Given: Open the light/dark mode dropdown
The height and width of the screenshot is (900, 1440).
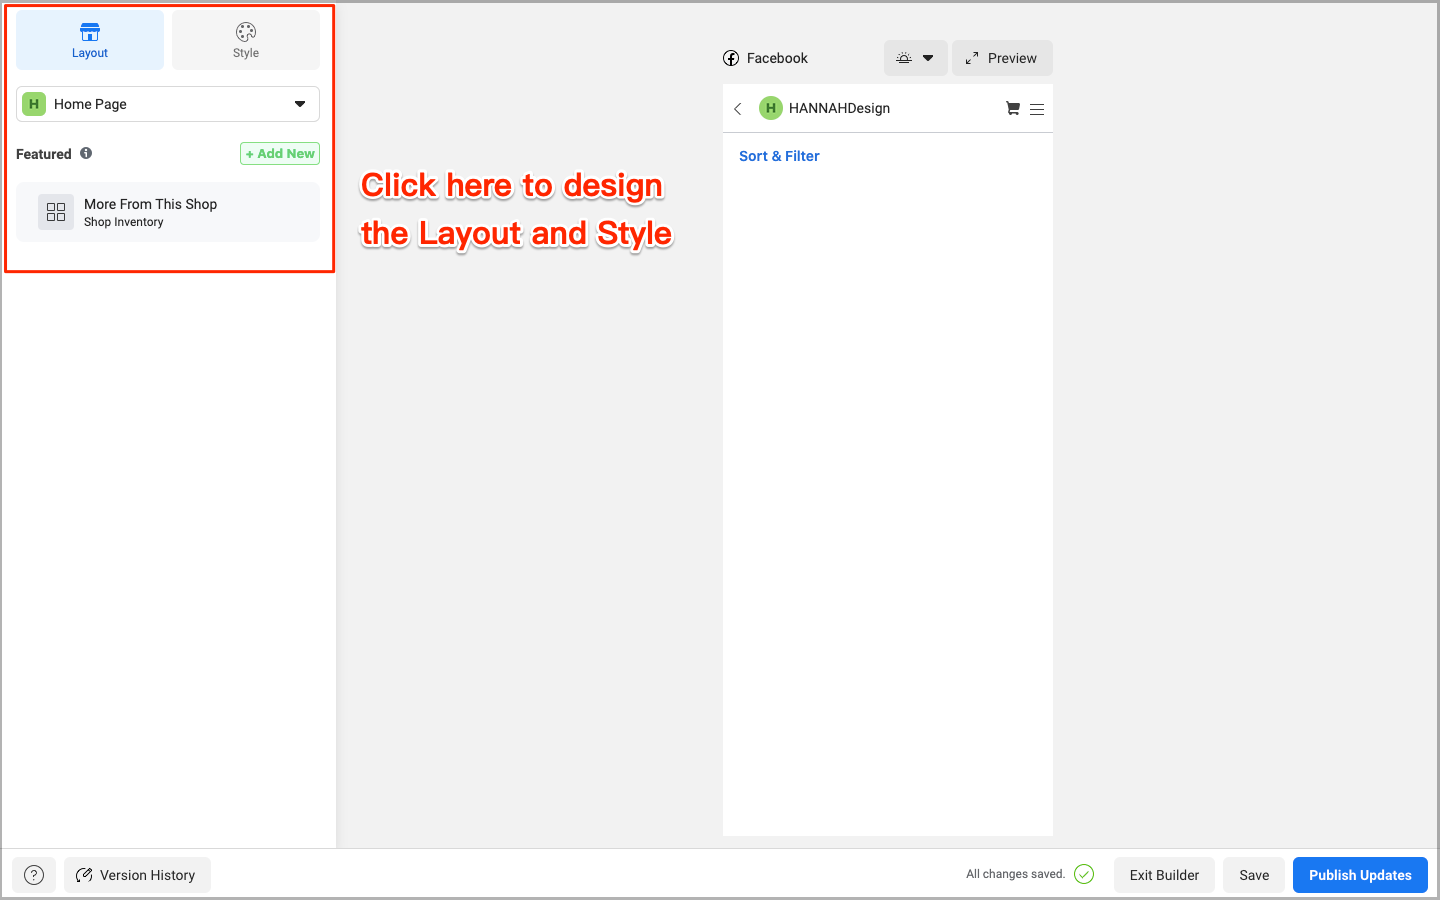Looking at the screenshot, I should [x=915, y=58].
